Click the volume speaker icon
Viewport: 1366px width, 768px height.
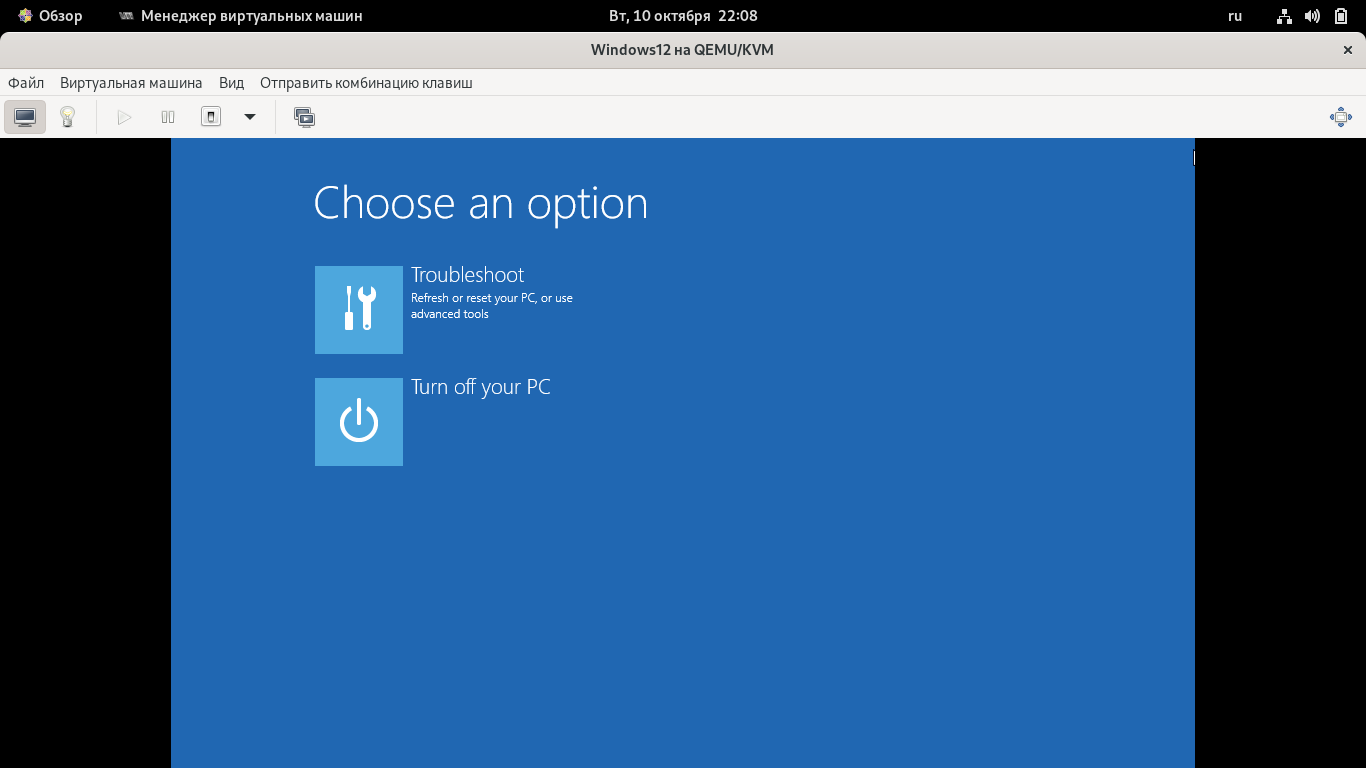click(1312, 16)
